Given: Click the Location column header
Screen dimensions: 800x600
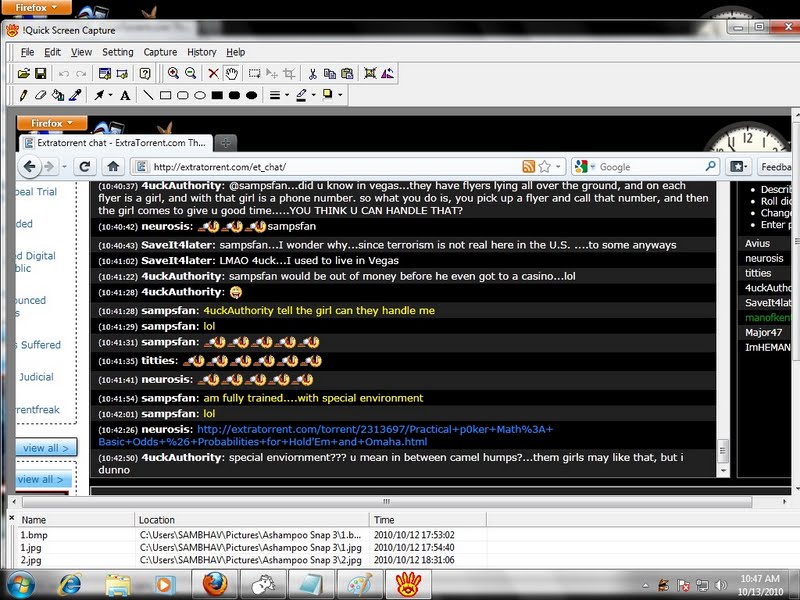Looking at the screenshot, I should tap(157, 520).
